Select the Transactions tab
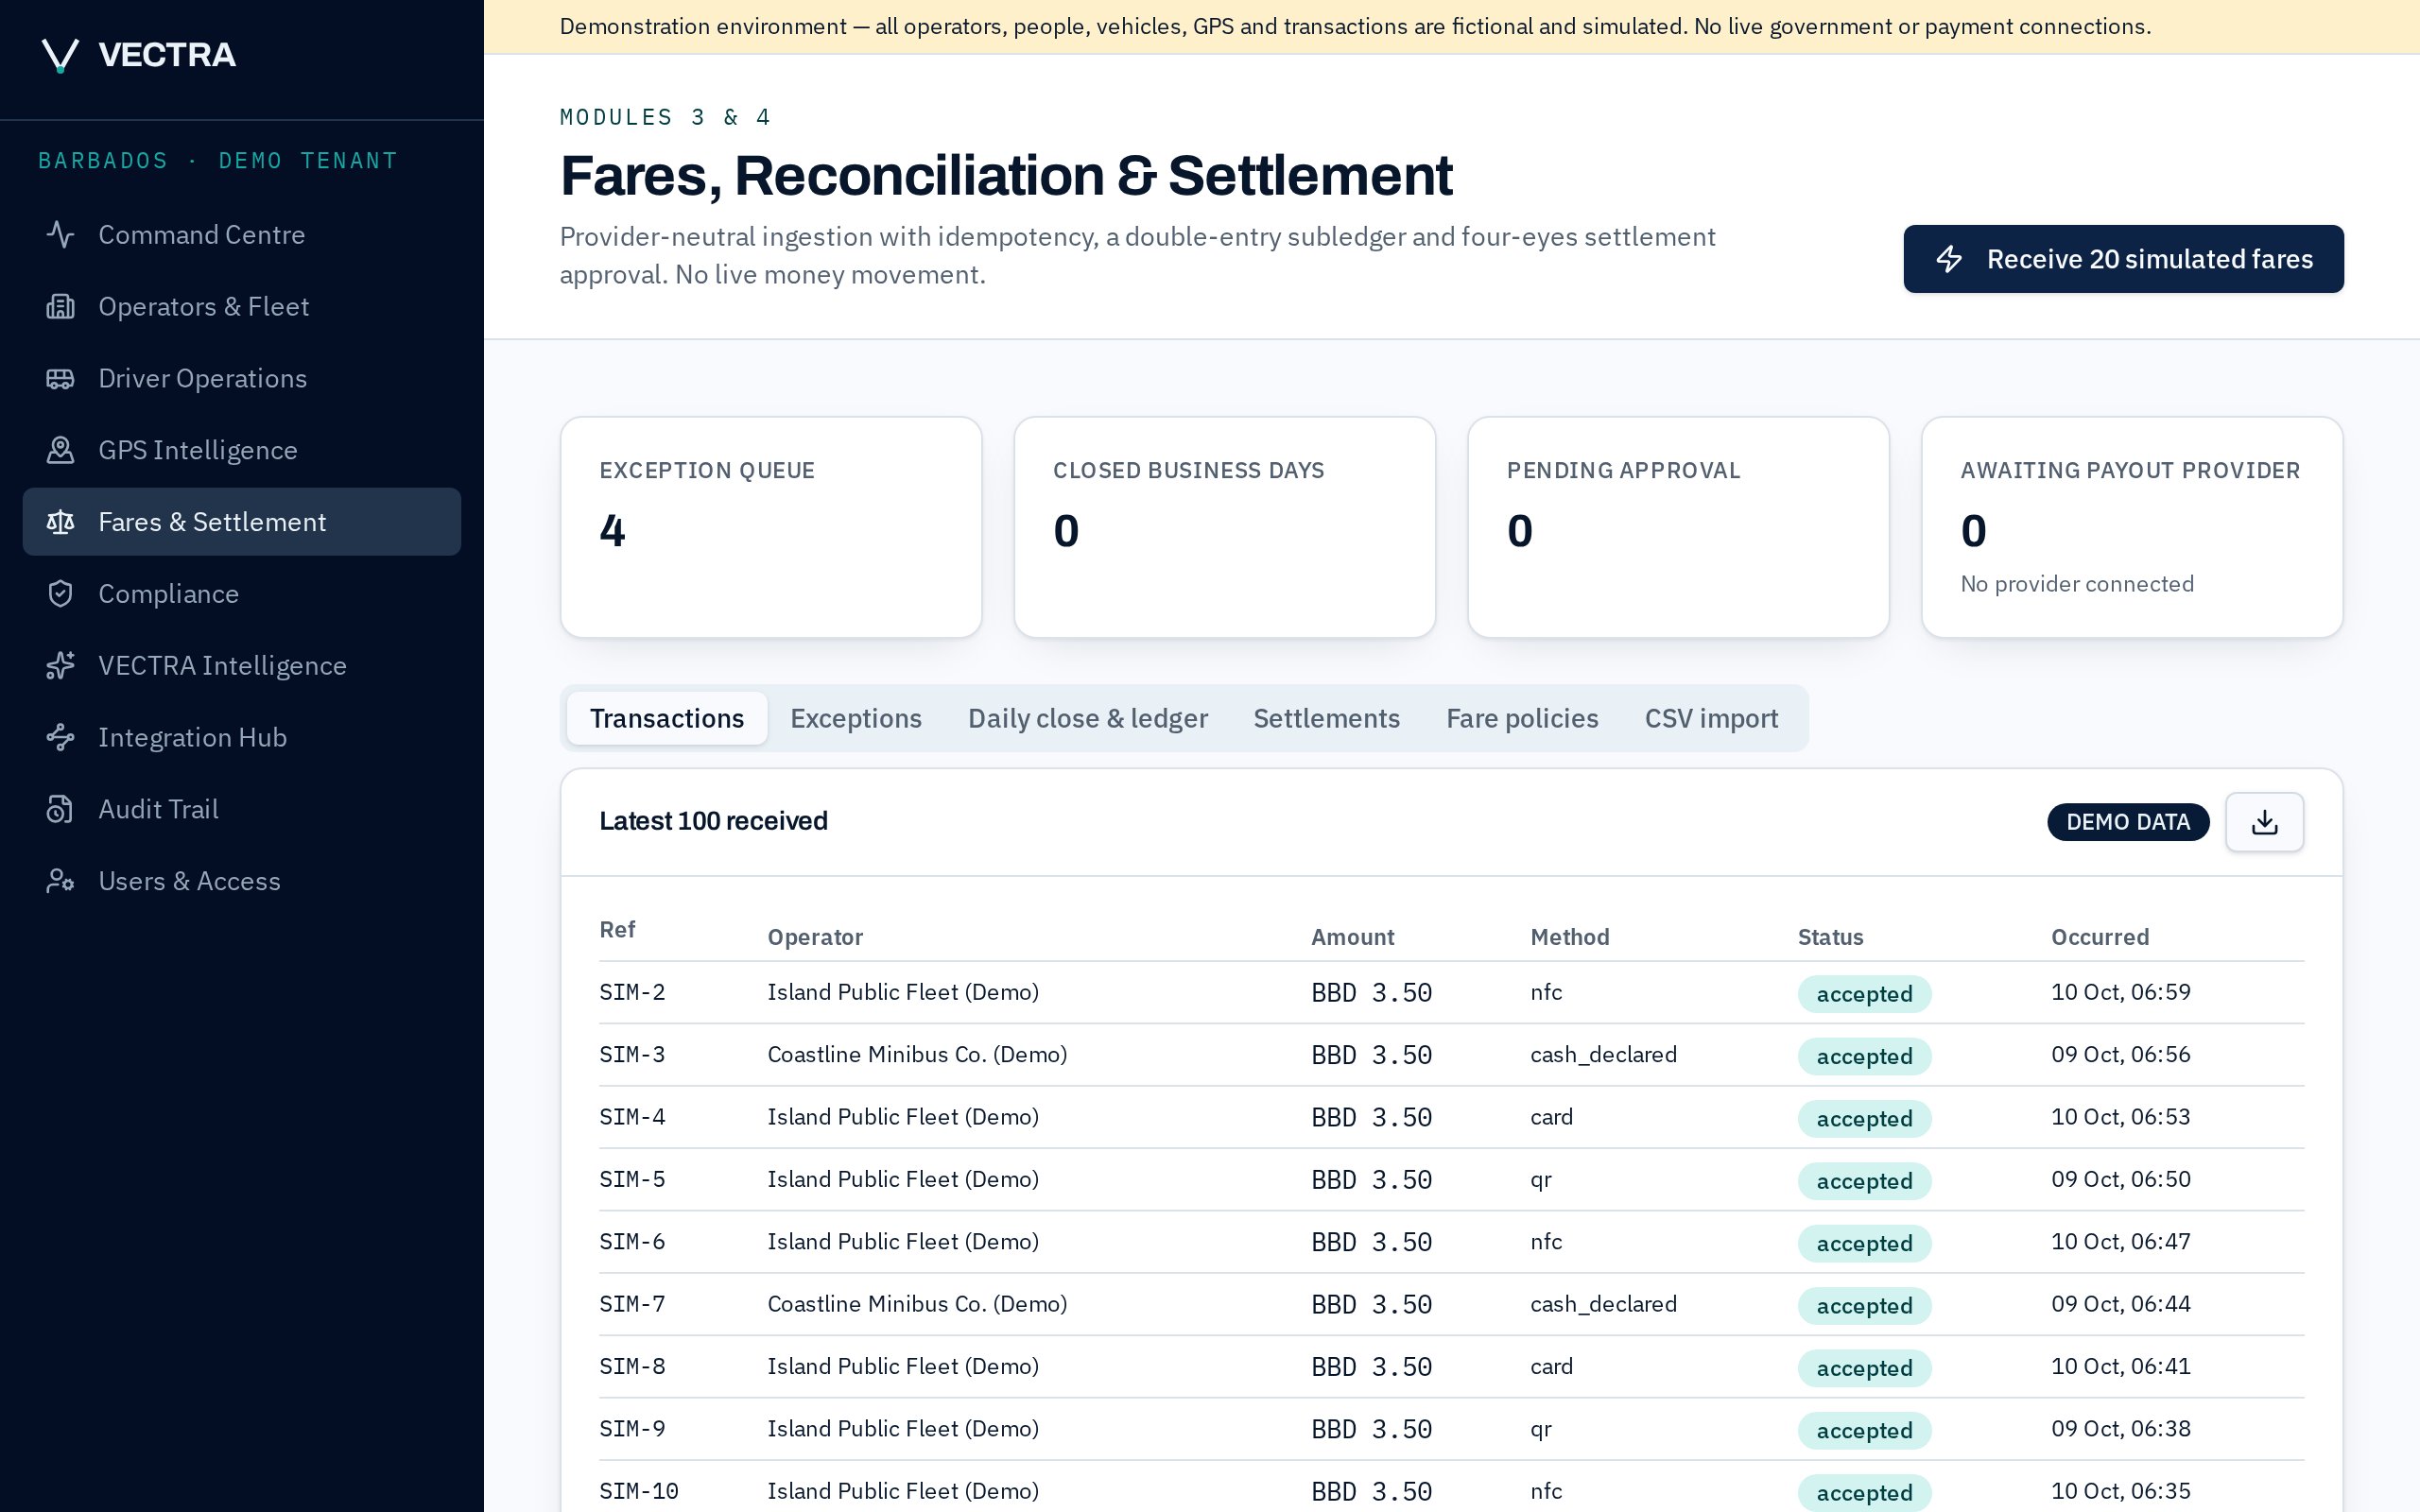This screenshot has width=2420, height=1512. coord(667,718)
